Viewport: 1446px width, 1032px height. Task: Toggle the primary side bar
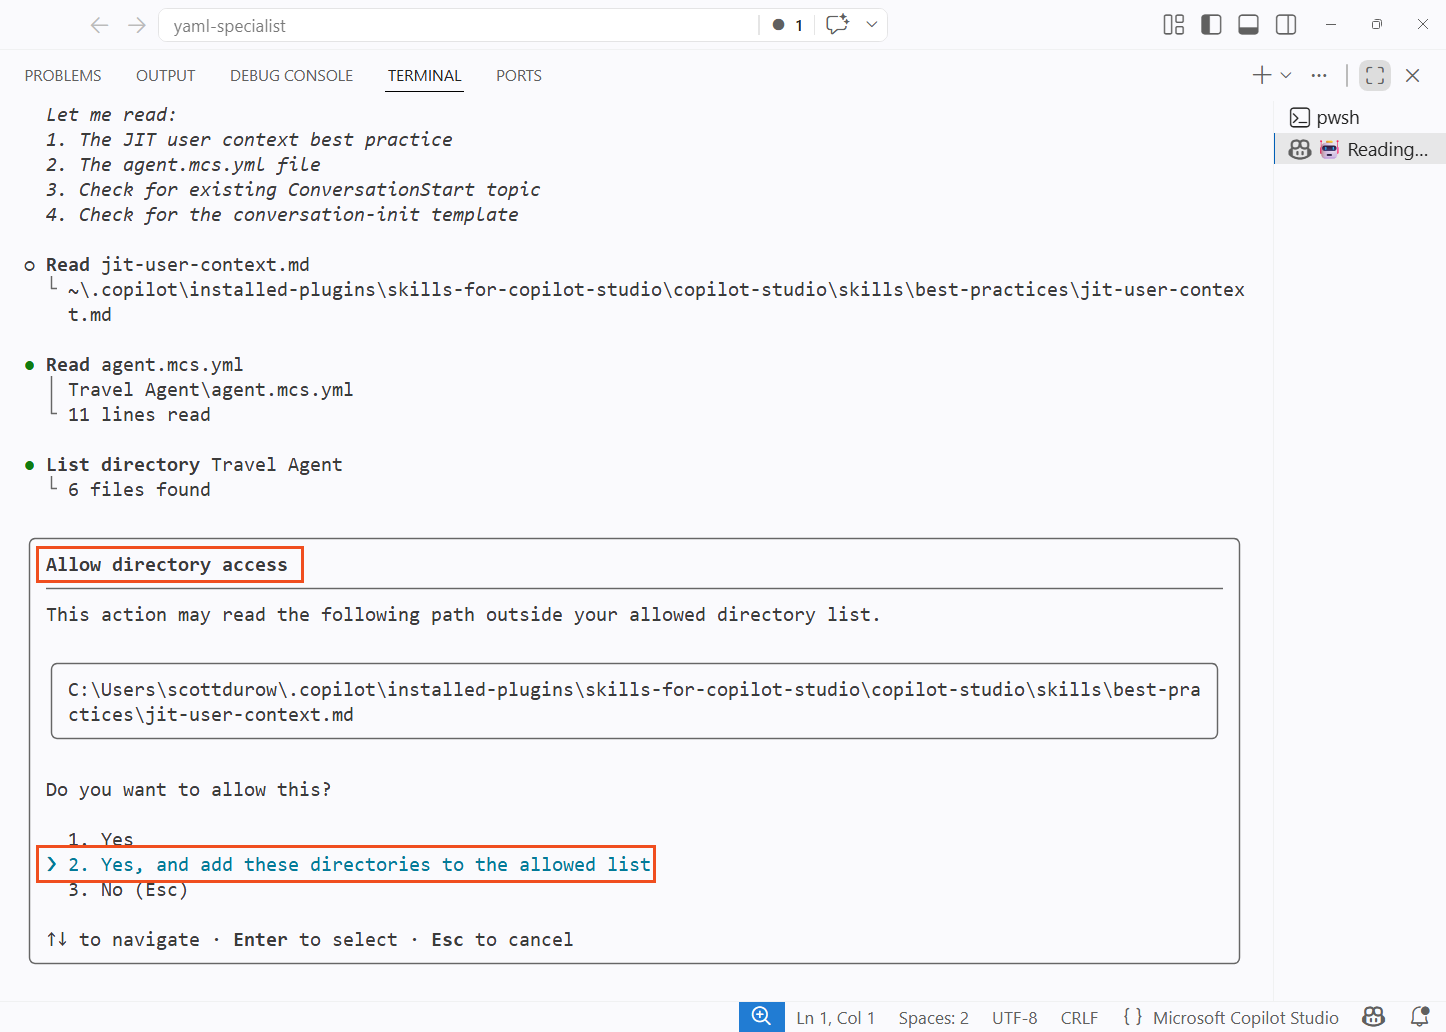(x=1211, y=25)
